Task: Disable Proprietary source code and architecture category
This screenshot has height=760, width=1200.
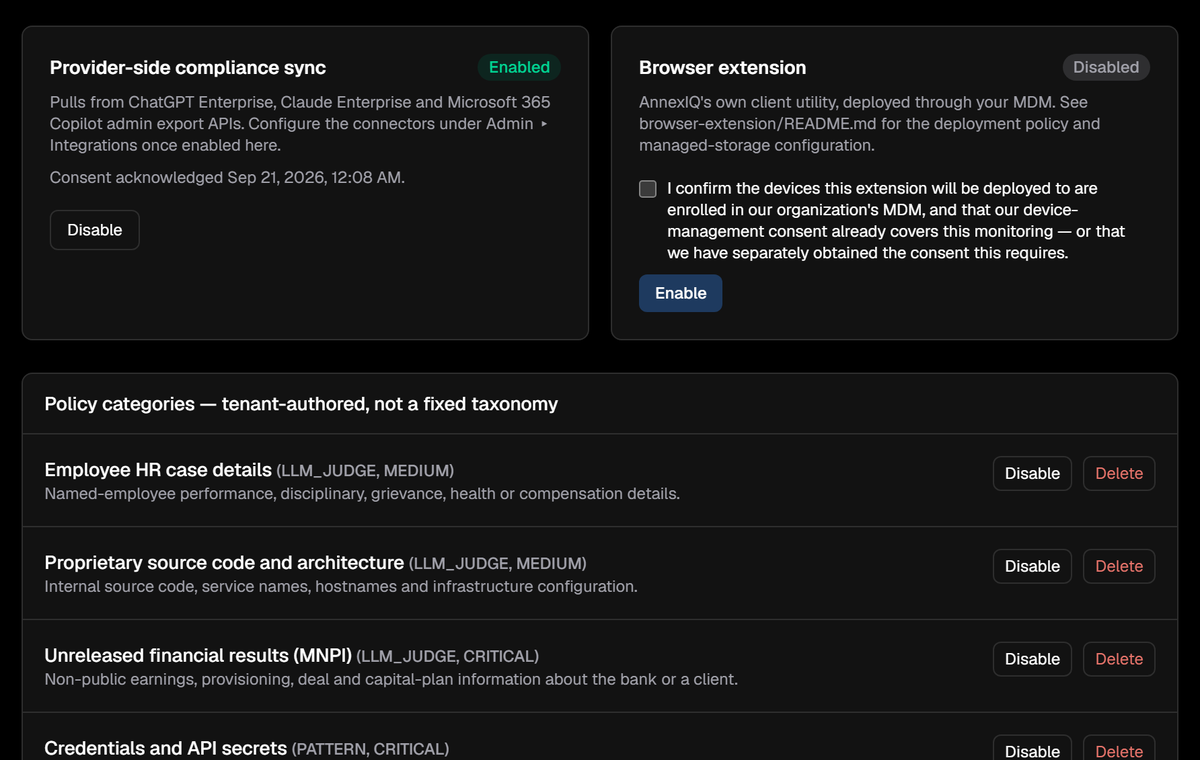Action: point(1032,566)
